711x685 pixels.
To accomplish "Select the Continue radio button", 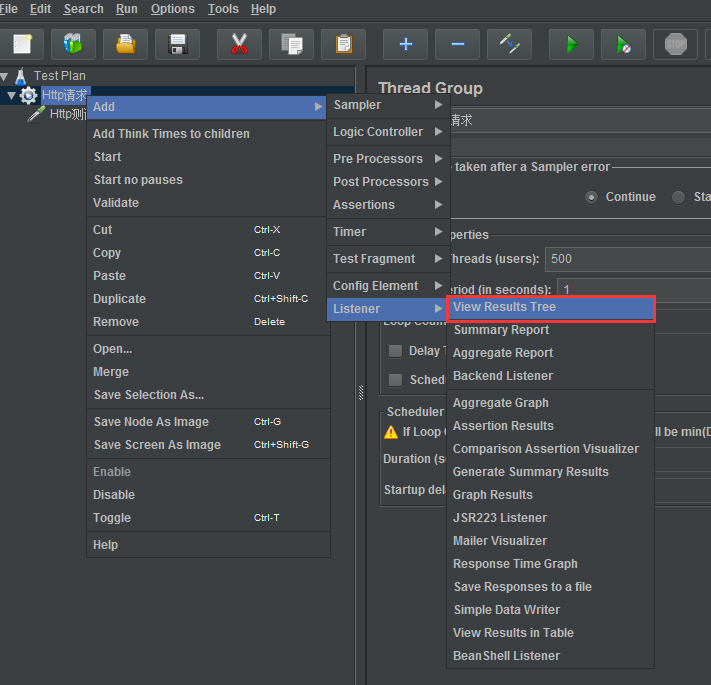I will click(x=591, y=198).
